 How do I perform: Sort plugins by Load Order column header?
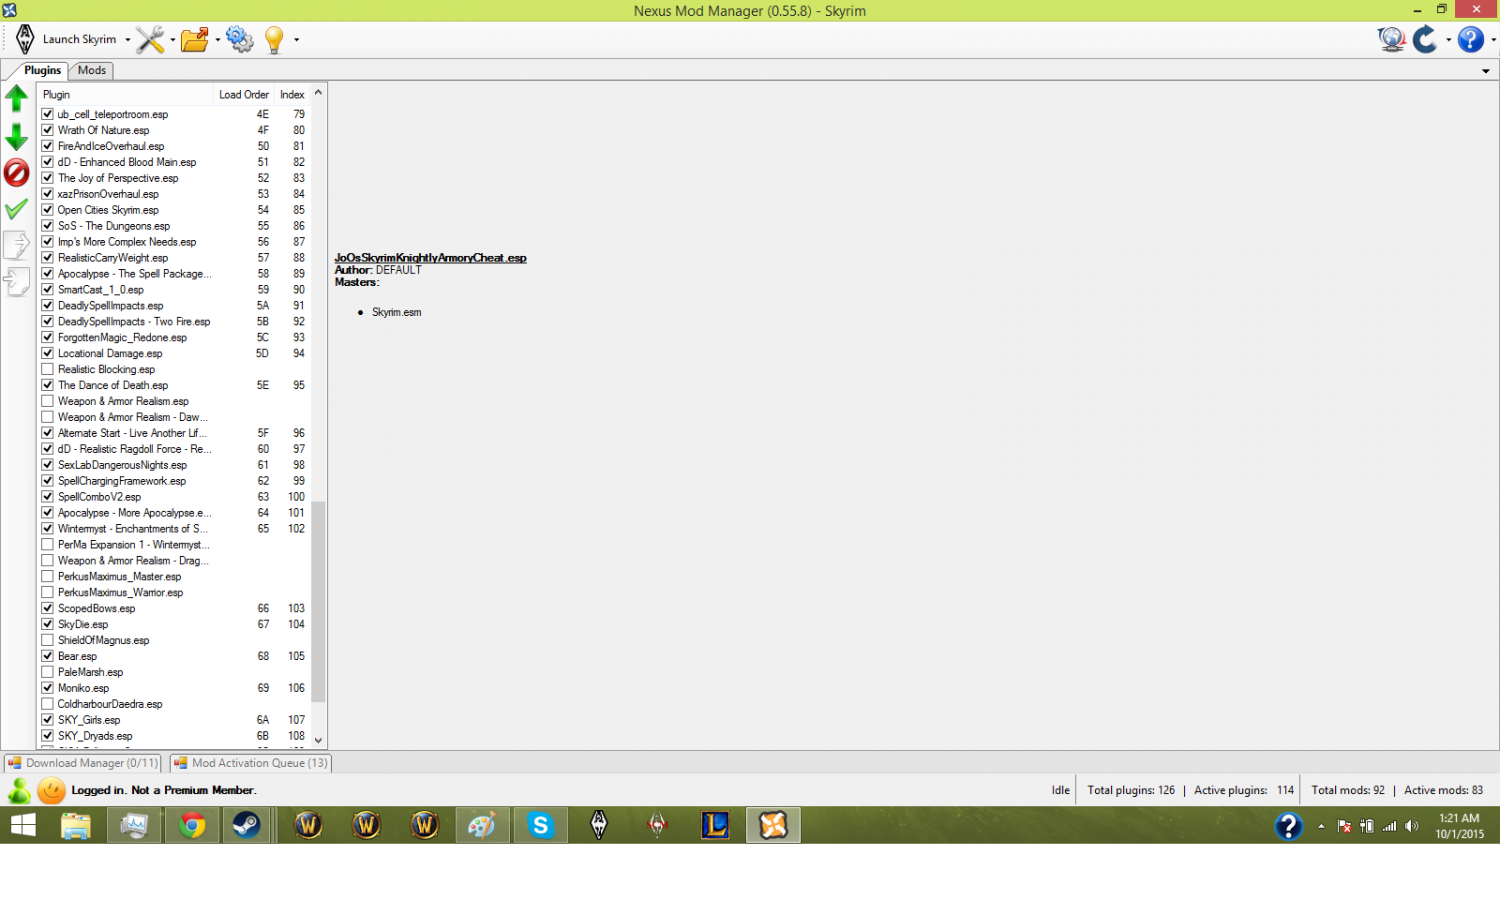pyautogui.click(x=243, y=95)
